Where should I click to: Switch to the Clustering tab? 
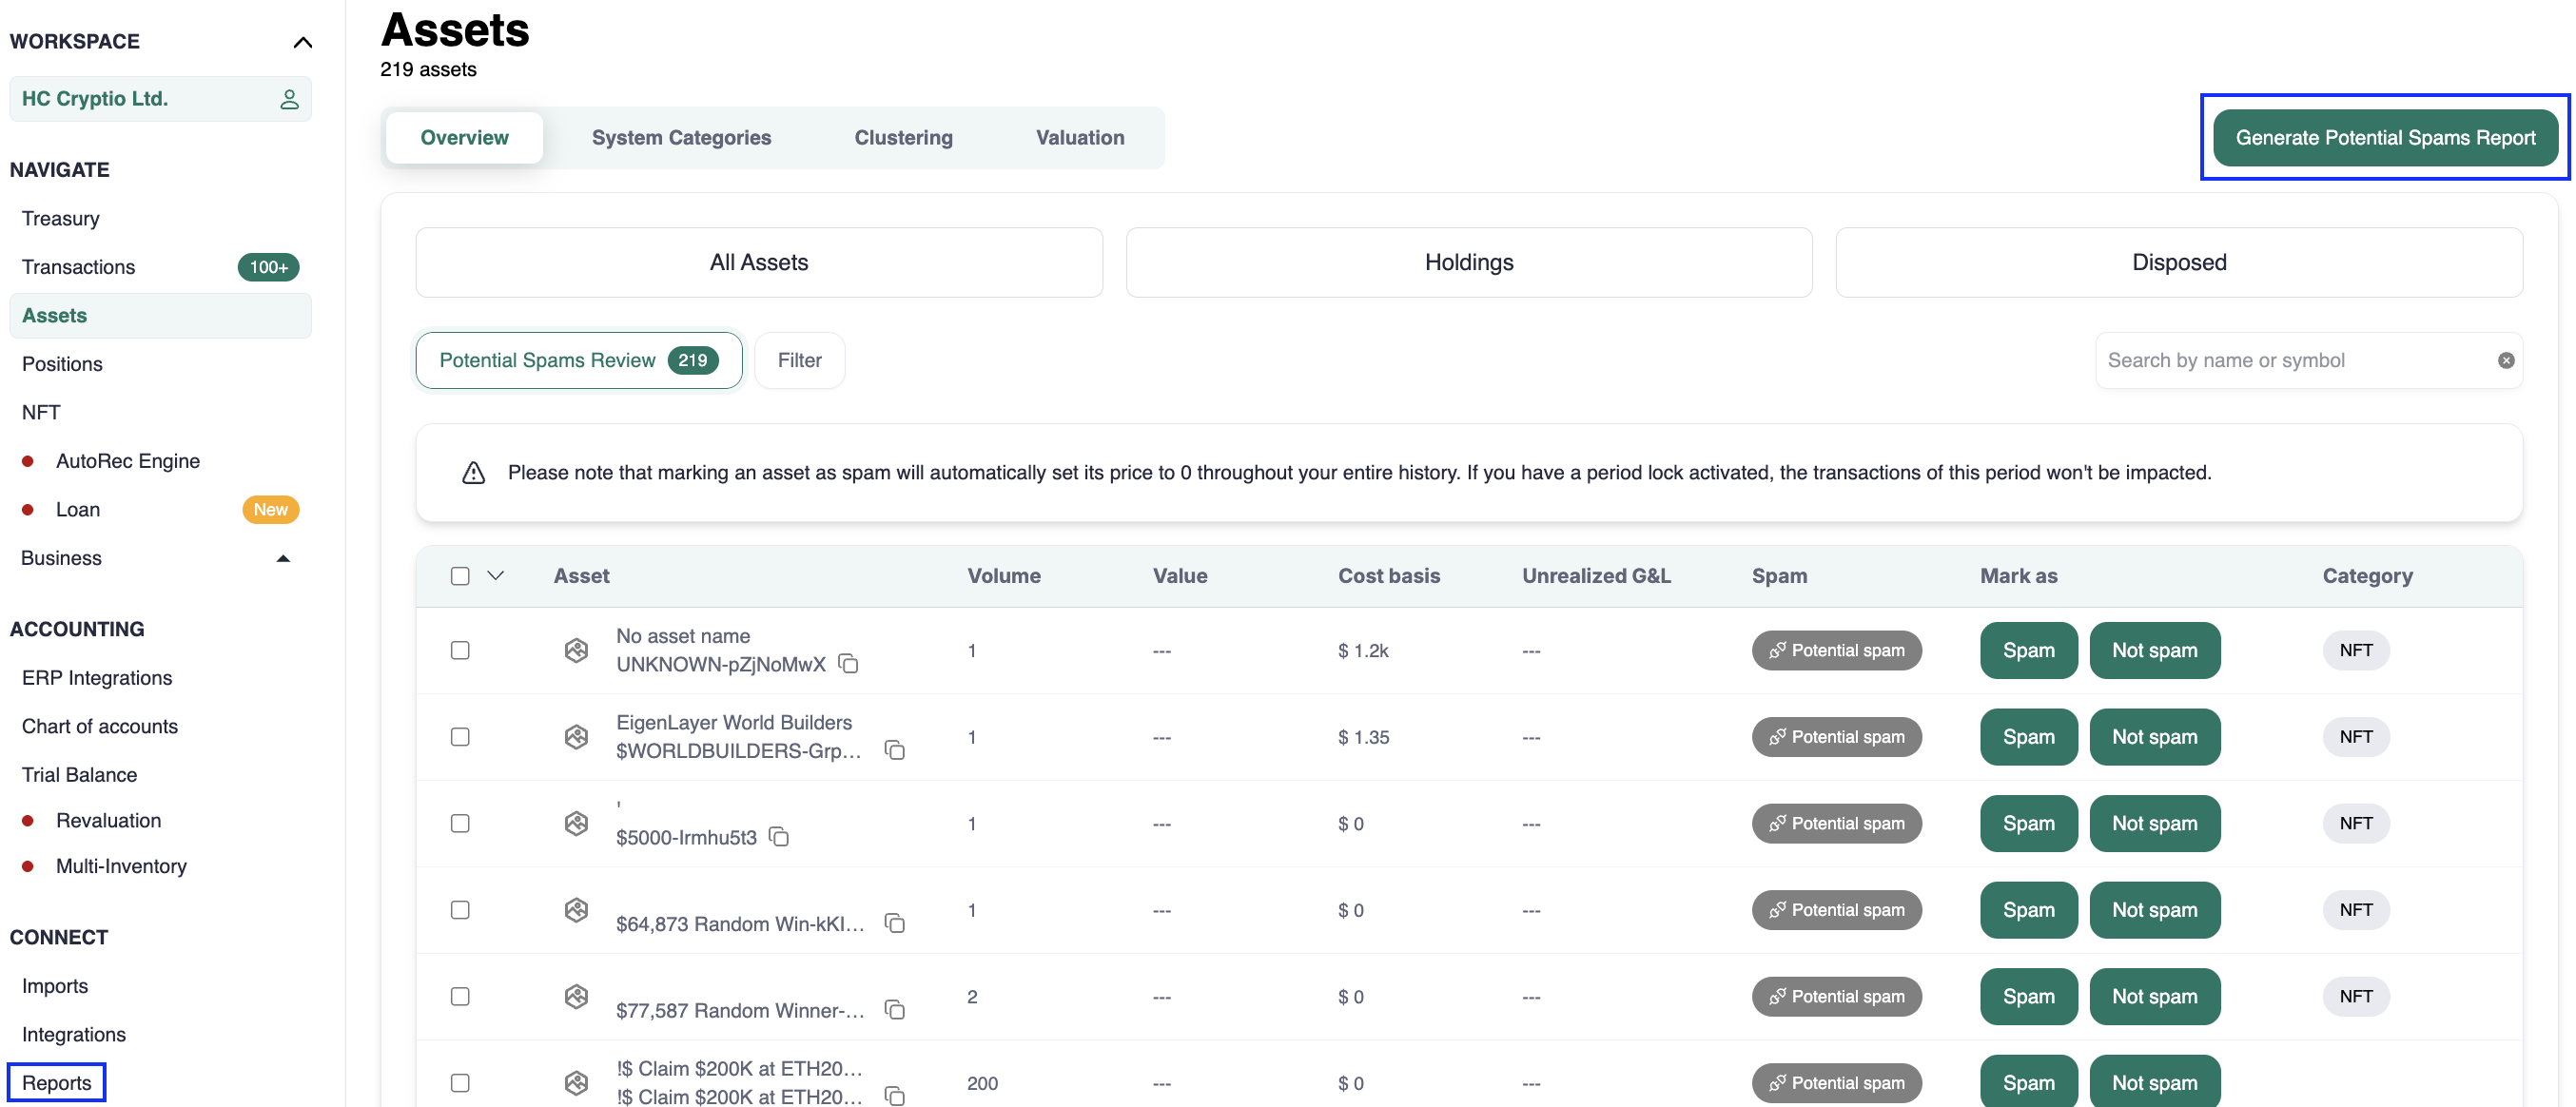[902, 138]
